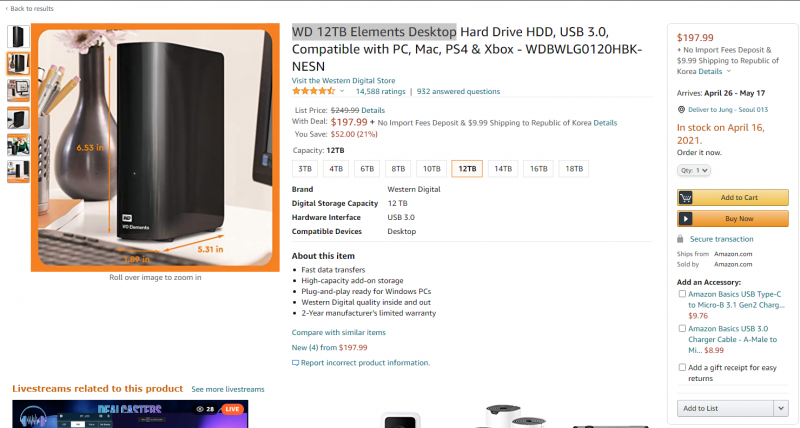Enable the gift receipt checkbox
The width and height of the screenshot is (800, 428).
[x=682, y=367]
